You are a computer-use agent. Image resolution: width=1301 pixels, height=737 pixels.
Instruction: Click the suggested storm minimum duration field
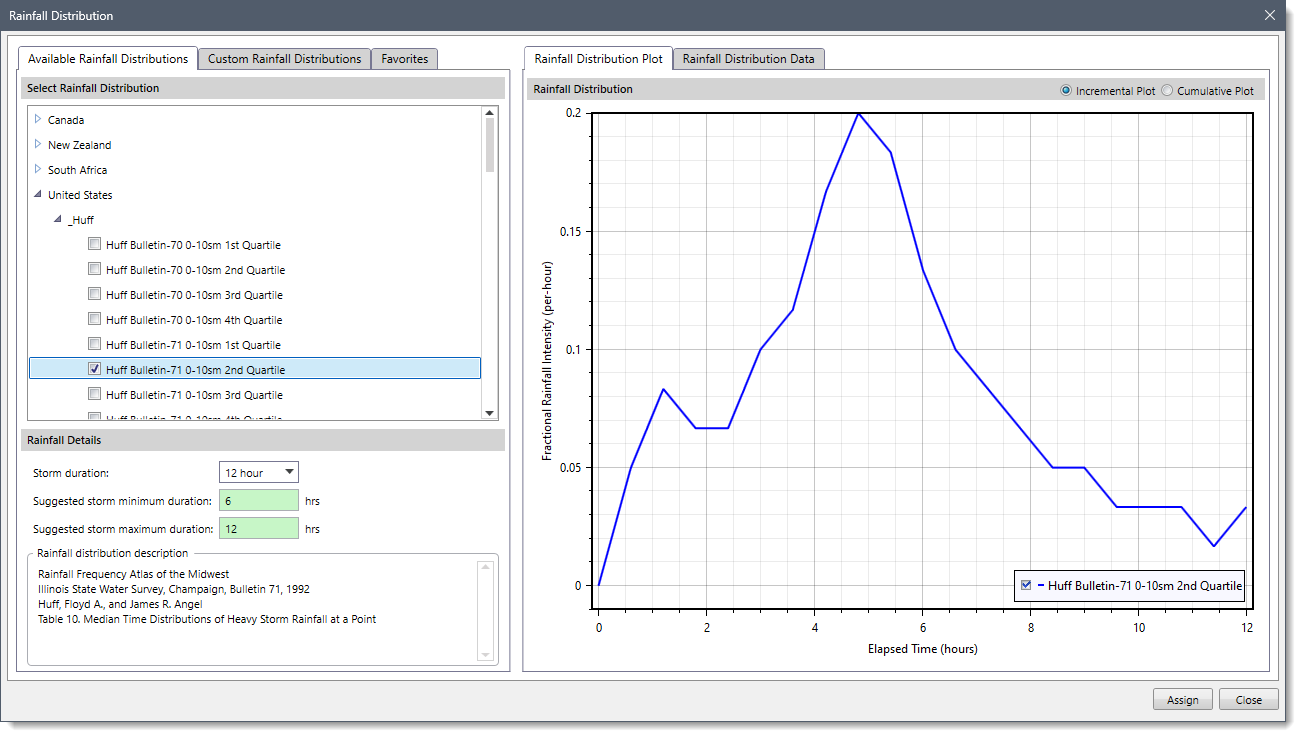pos(258,500)
